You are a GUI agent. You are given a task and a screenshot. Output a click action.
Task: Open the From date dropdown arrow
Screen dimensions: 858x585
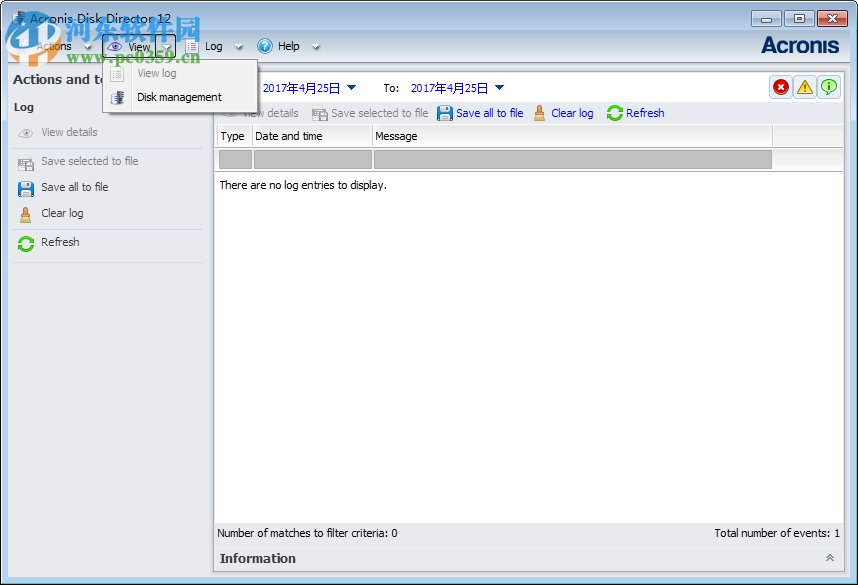pos(352,88)
